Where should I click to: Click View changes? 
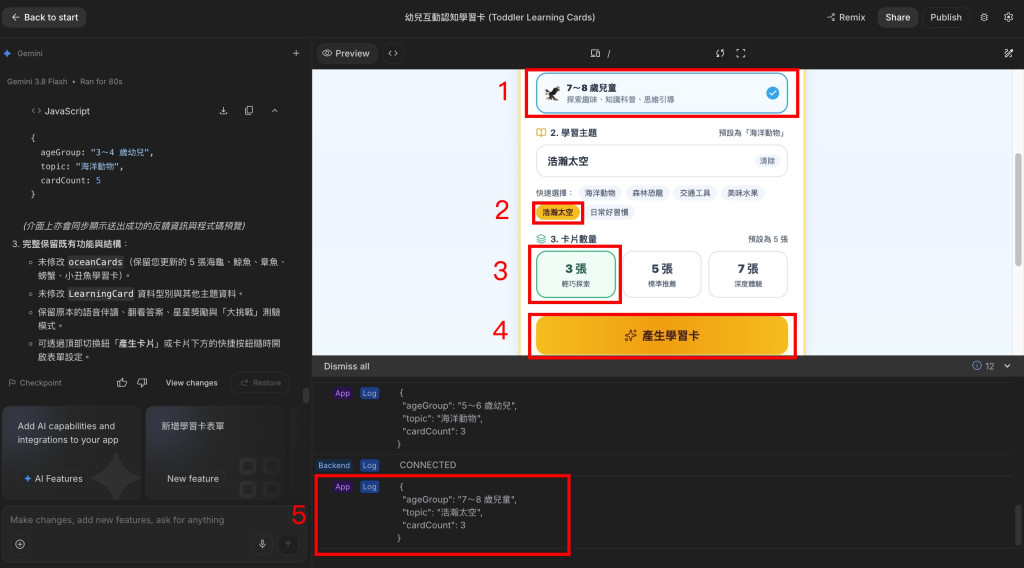(191, 383)
